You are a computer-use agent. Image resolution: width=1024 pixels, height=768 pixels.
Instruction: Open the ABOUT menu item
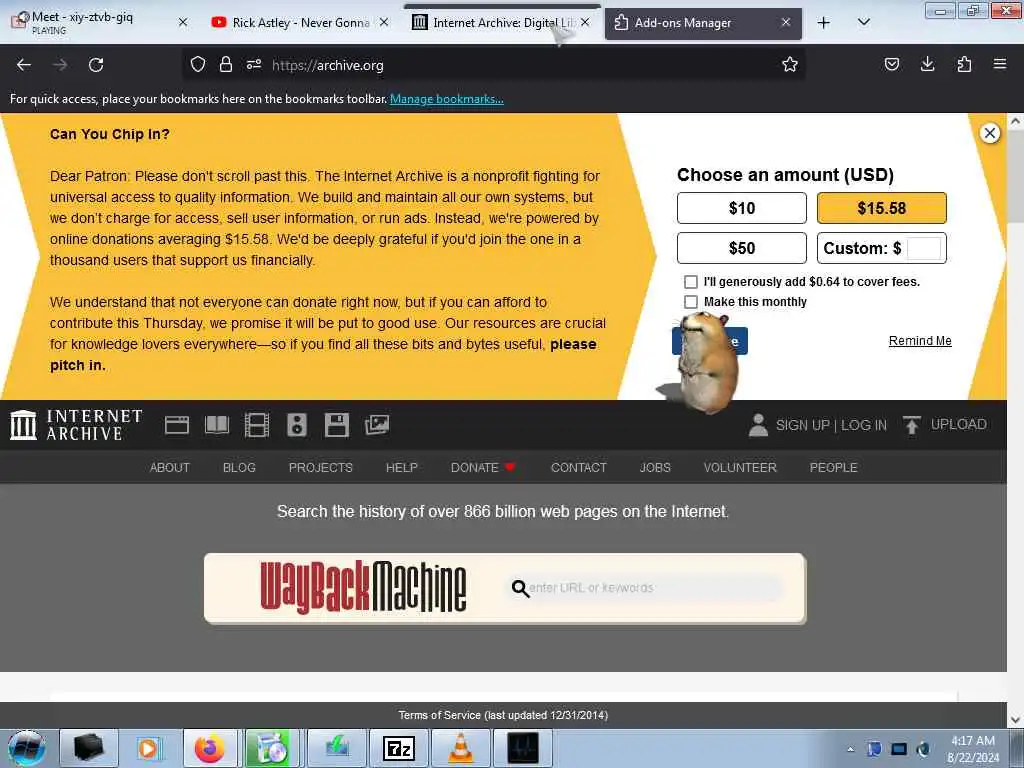170,468
